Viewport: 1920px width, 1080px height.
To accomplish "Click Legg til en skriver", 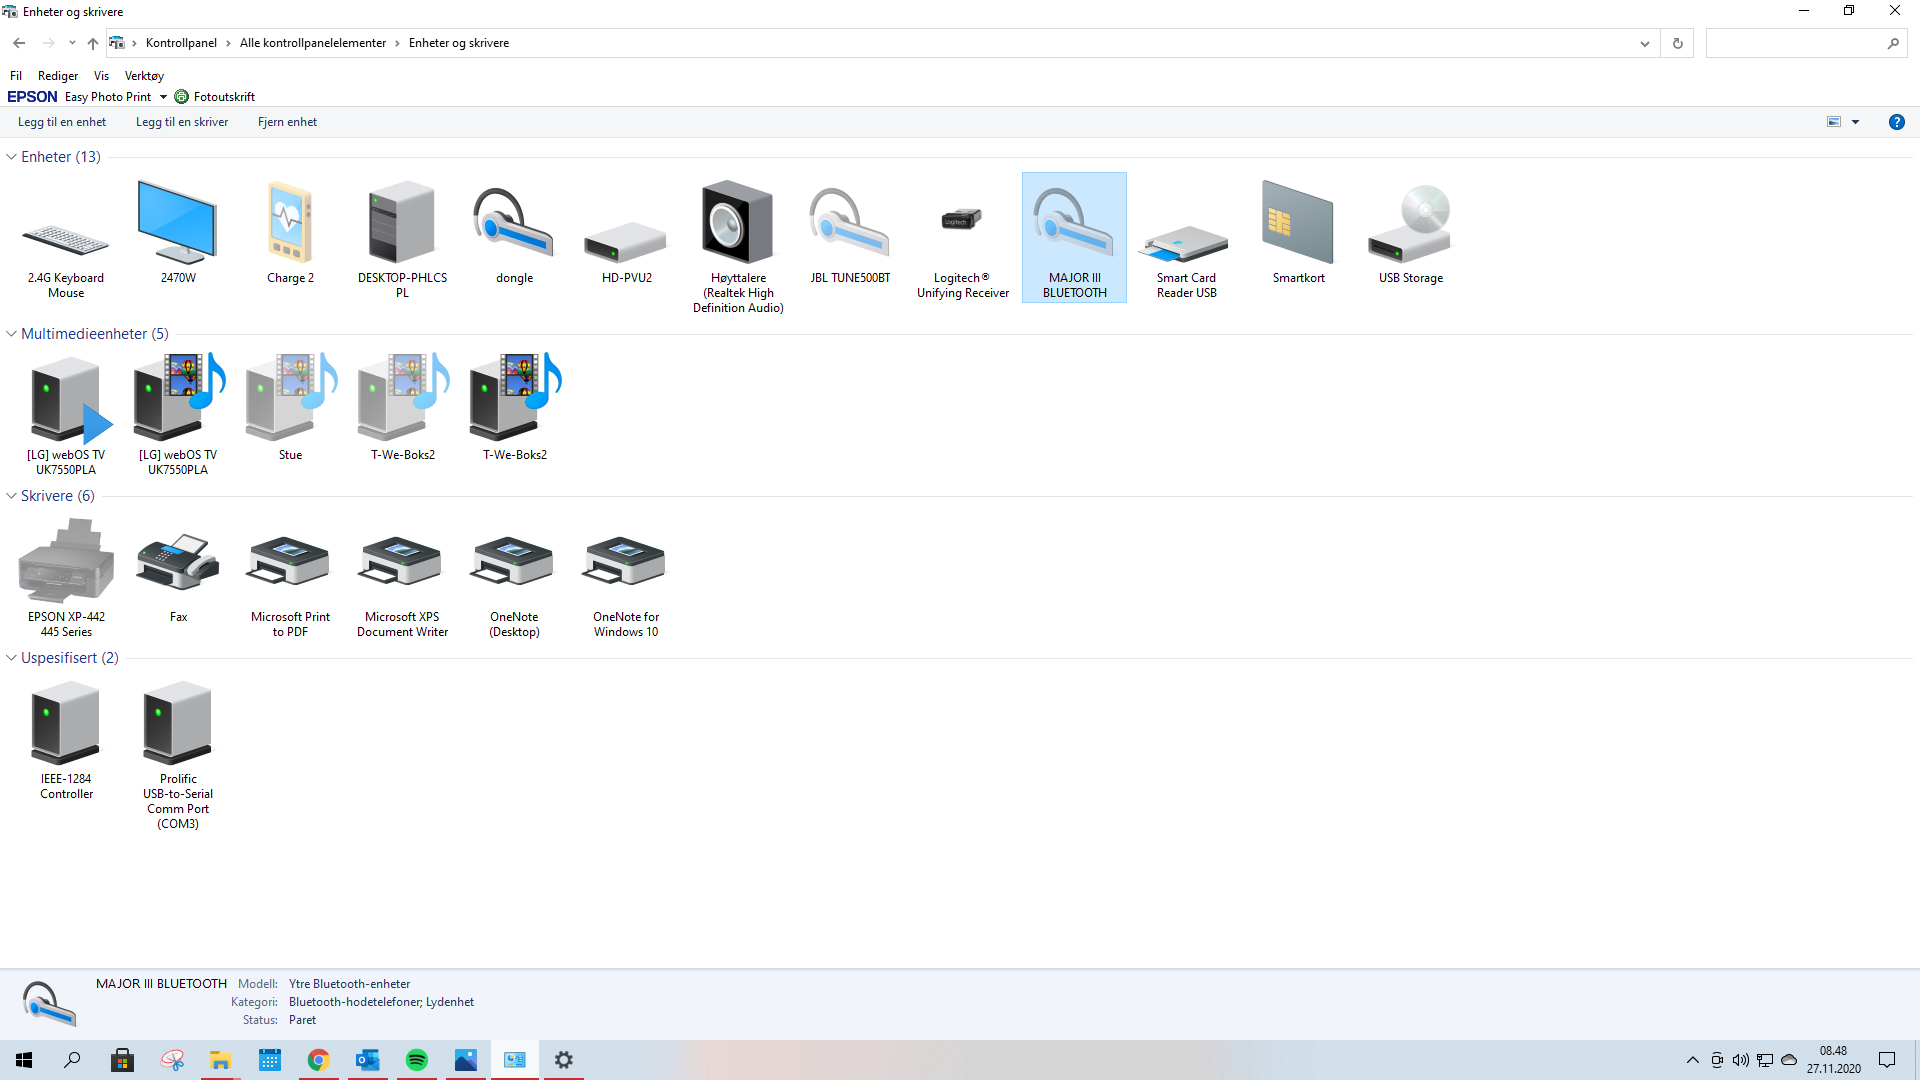I will [182, 122].
